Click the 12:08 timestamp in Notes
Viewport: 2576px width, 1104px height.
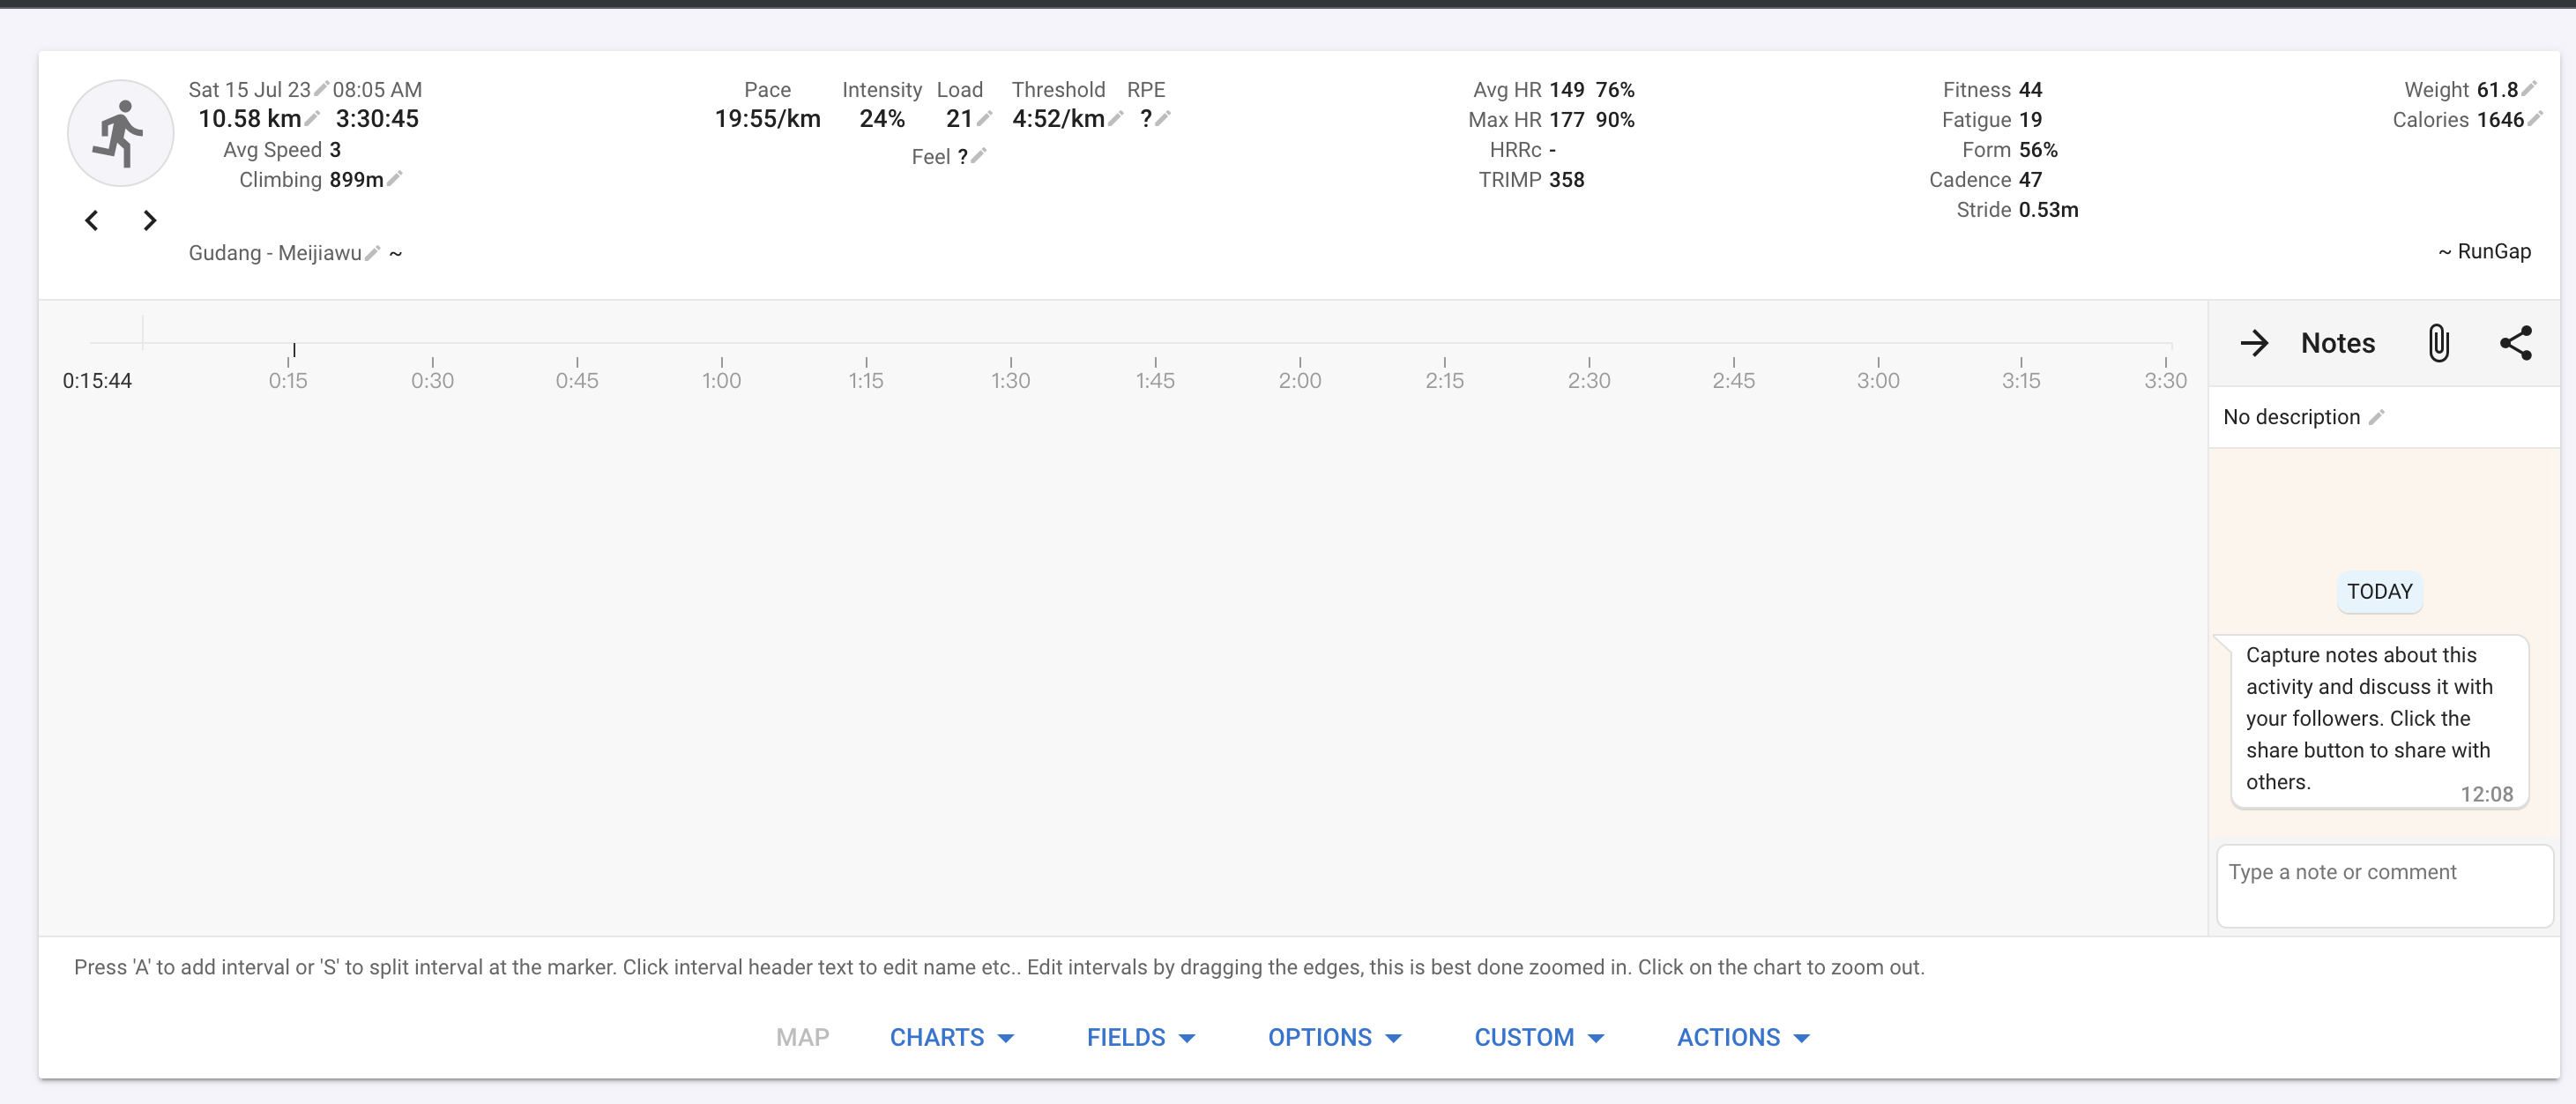pos(2486,794)
